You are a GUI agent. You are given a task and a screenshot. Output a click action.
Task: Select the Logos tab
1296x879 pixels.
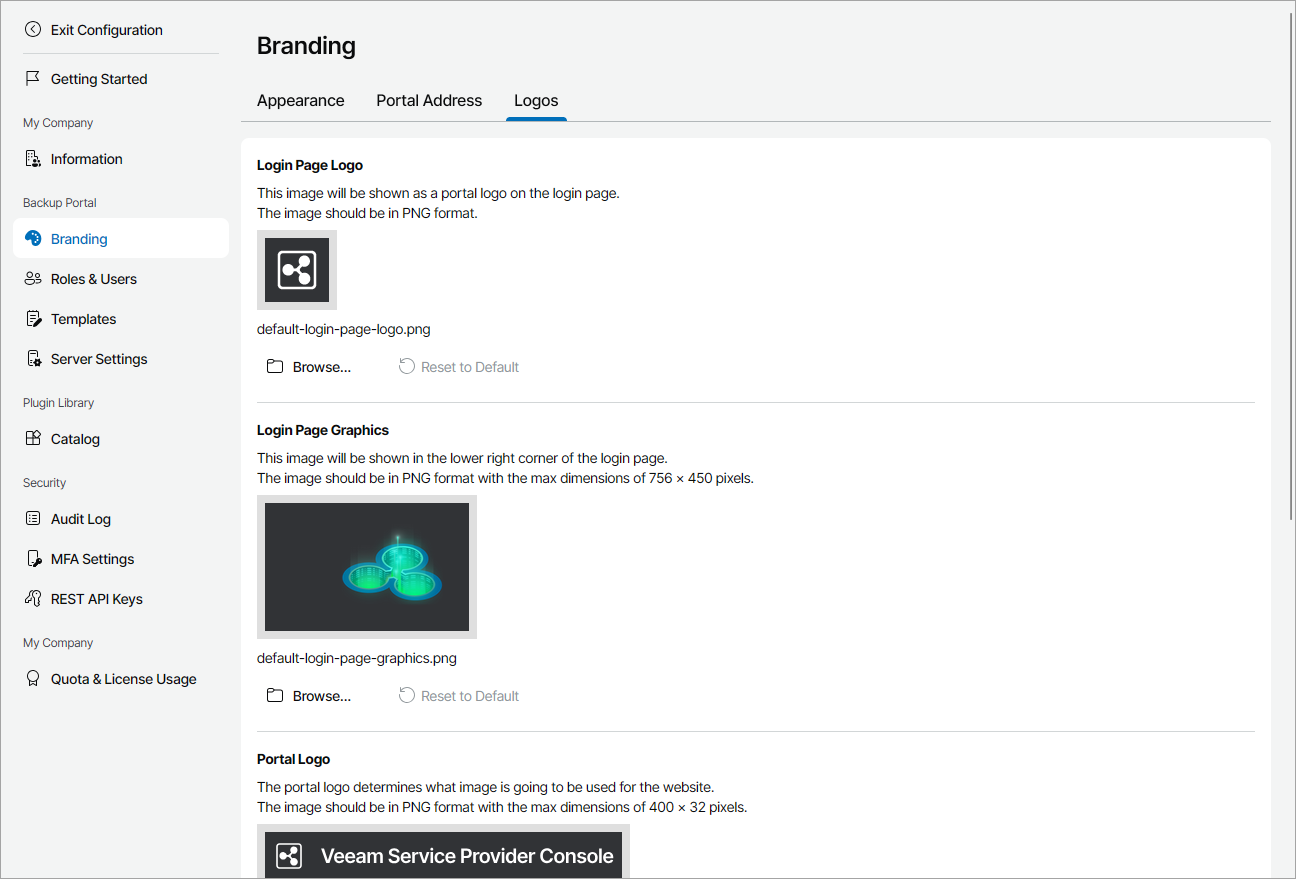tap(536, 101)
